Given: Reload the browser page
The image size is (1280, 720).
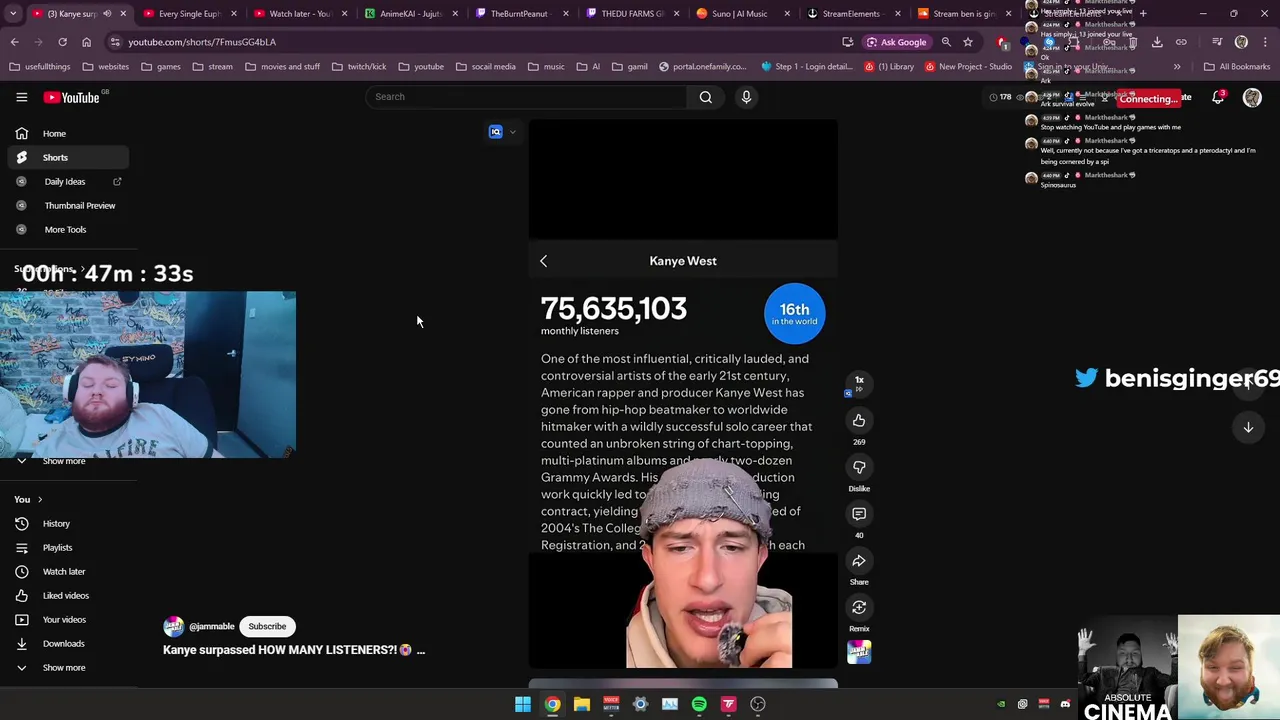Looking at the screenshot, I should pyautogui.click(x=62, y=42).
